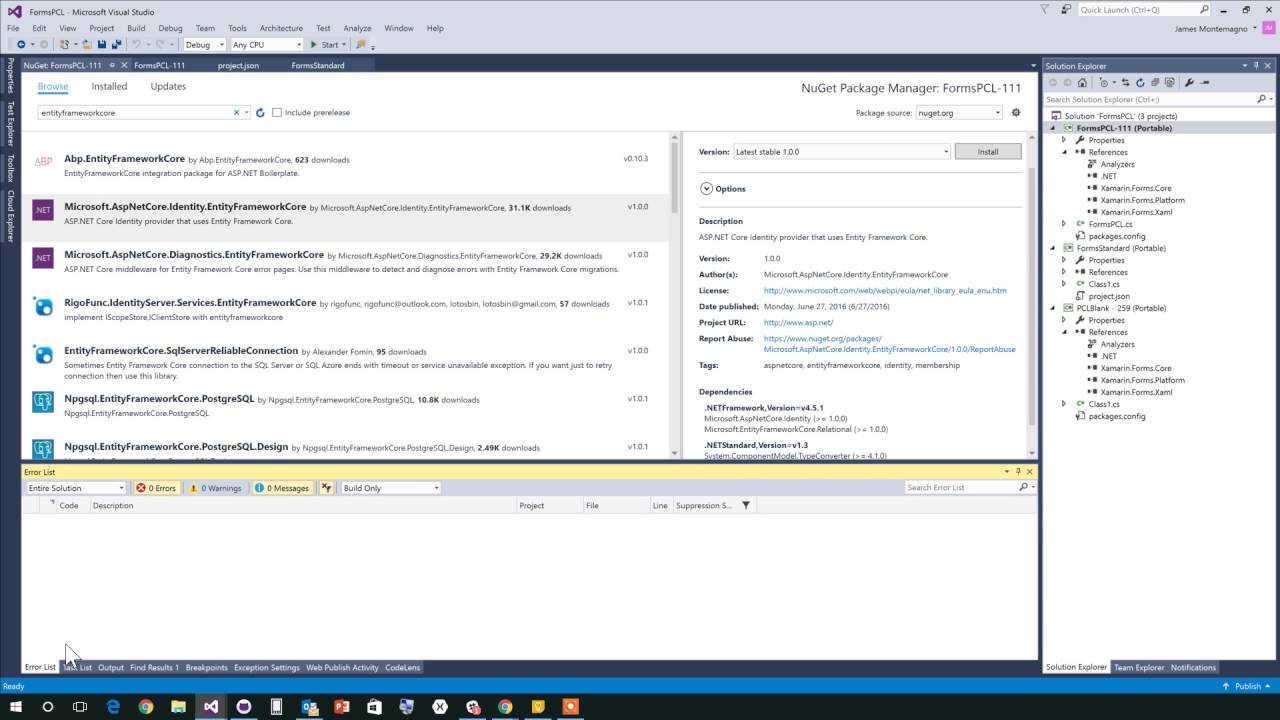The image size is (1280, 720).
Task: Open the Build Only filter dropdown
Action: pyautogui.click(x=390, y=488)
